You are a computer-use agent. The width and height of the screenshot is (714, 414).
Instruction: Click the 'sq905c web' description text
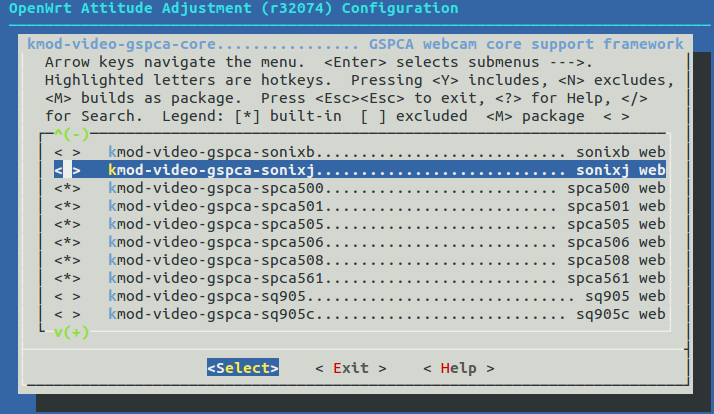coord(621,314)
